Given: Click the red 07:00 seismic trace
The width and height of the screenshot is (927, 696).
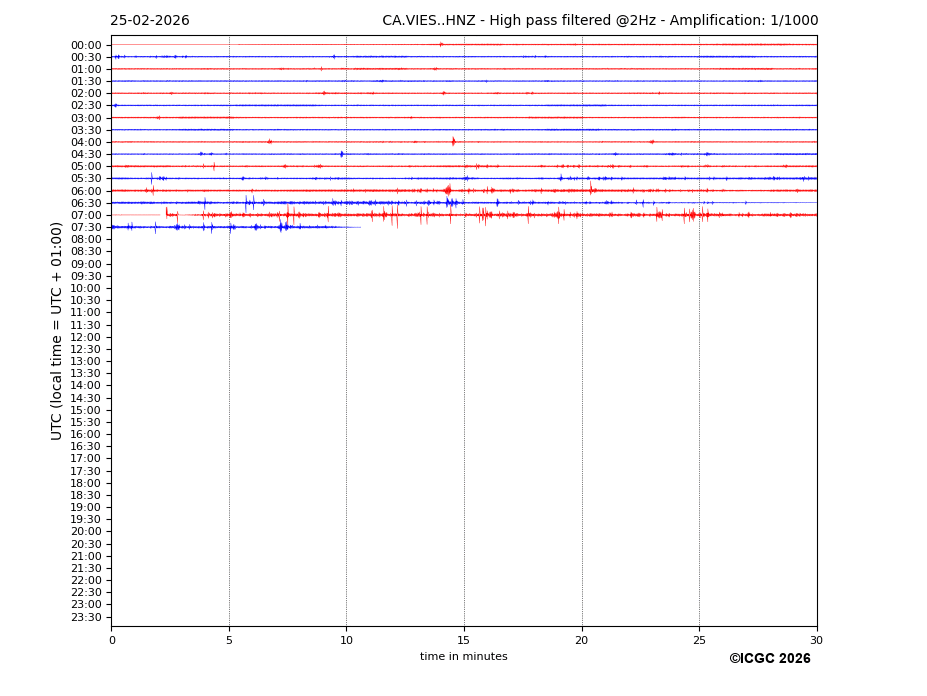Looking at the screenshot, I should click(500, 215).
